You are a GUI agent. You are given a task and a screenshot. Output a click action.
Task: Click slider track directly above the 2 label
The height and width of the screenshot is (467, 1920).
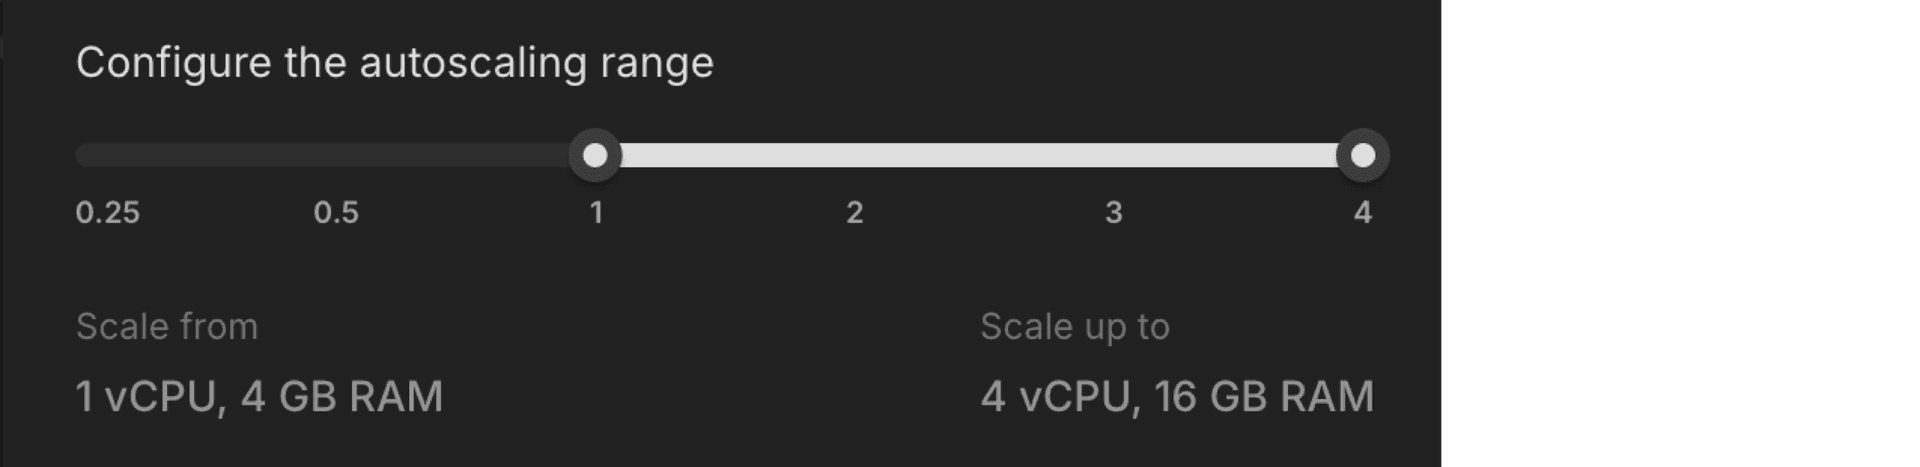point(855,156)
